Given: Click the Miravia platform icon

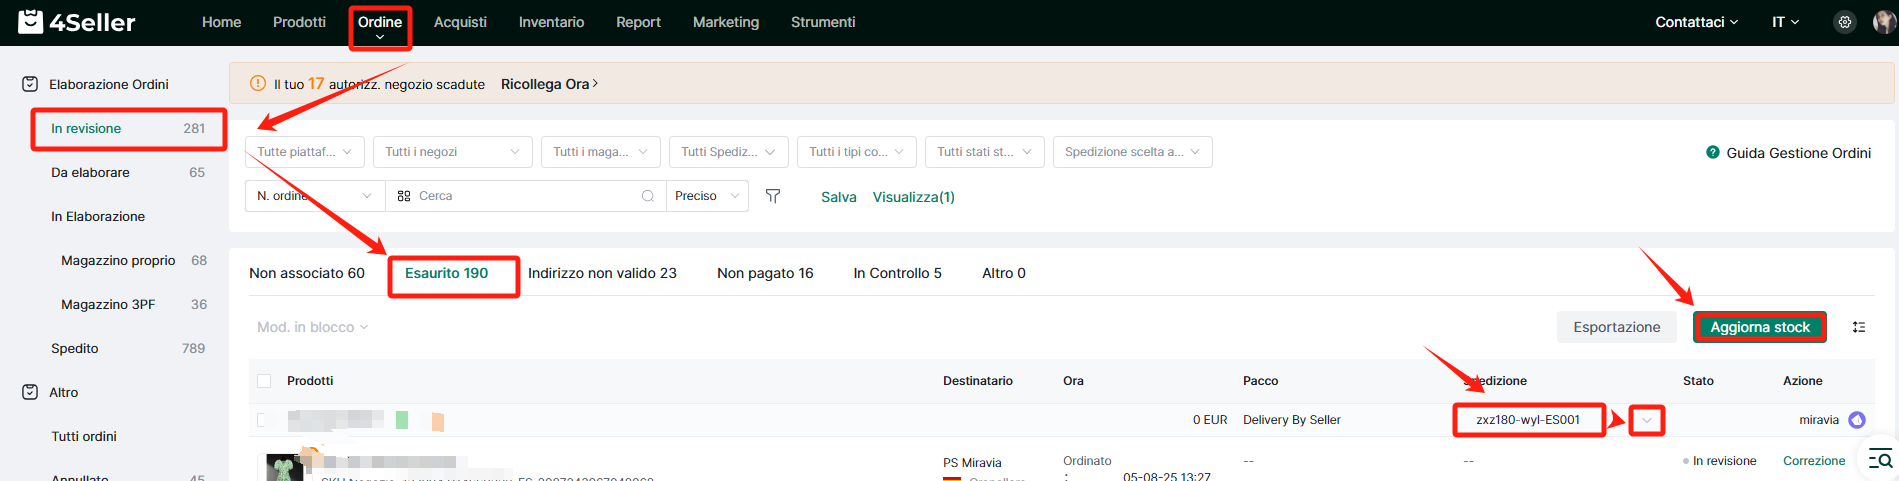Looking at the screenshot, I should click(1857, 420).
